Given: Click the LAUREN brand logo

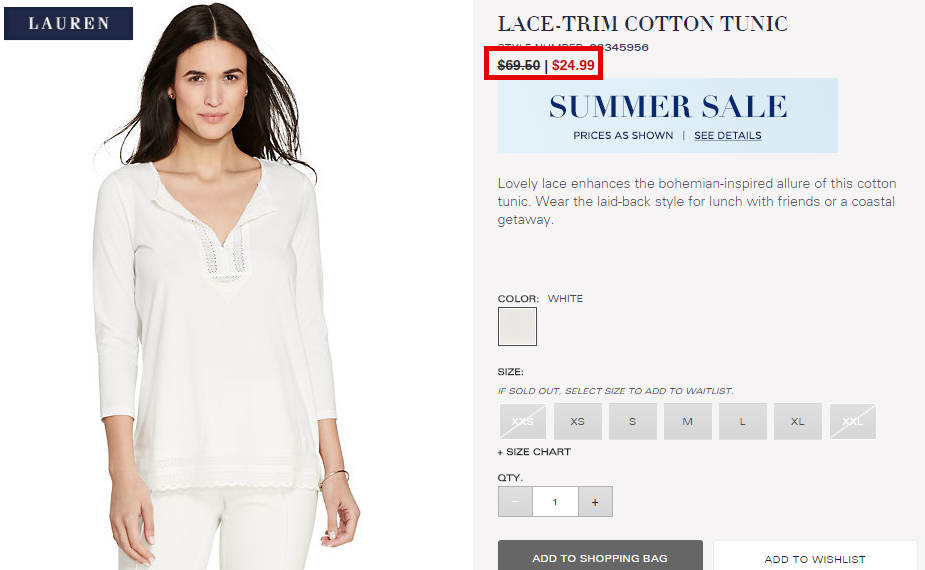Looking at the screenshot, I should [x=68, y=24].
